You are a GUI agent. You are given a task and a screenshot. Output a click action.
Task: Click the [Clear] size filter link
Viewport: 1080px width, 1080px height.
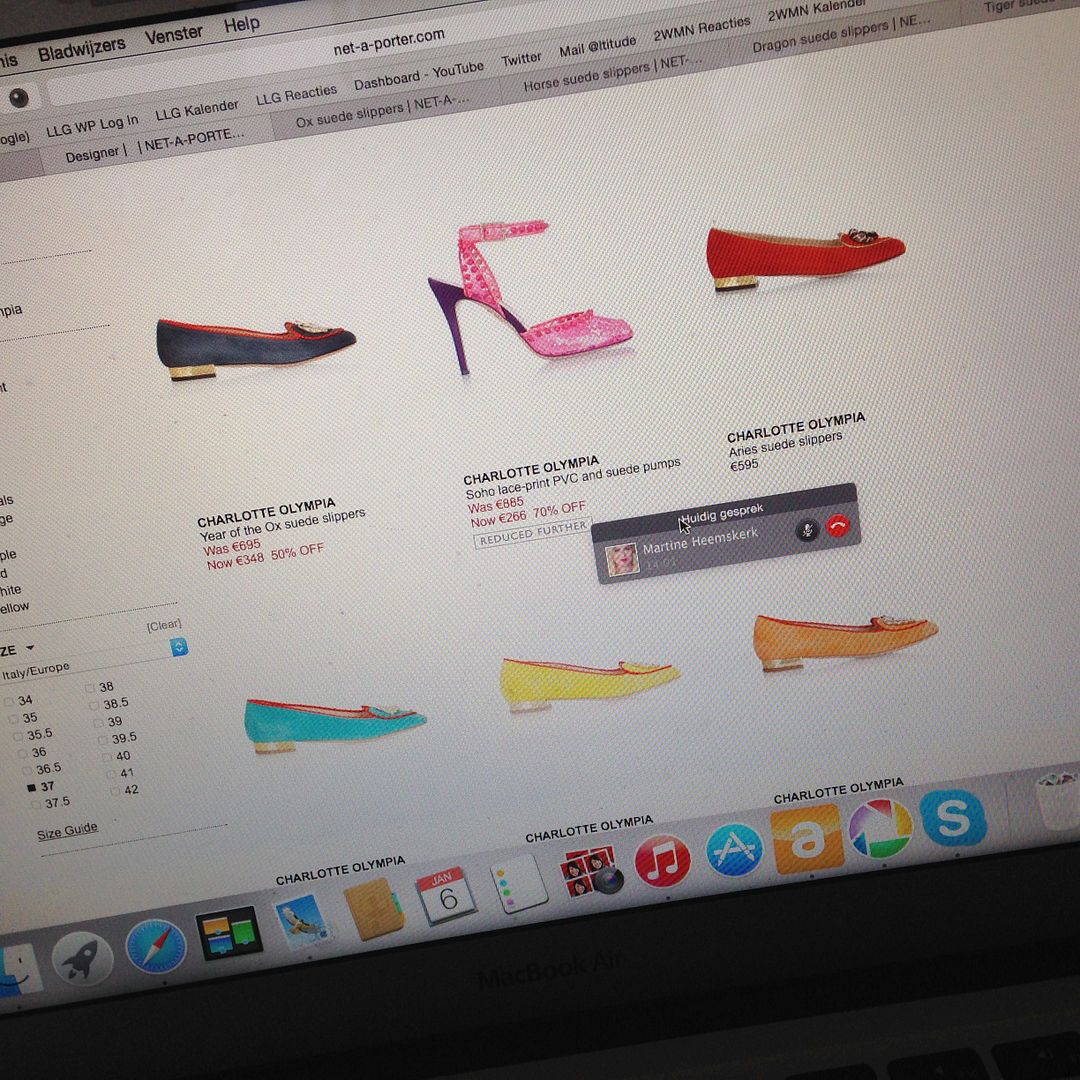tap(164, 625)
